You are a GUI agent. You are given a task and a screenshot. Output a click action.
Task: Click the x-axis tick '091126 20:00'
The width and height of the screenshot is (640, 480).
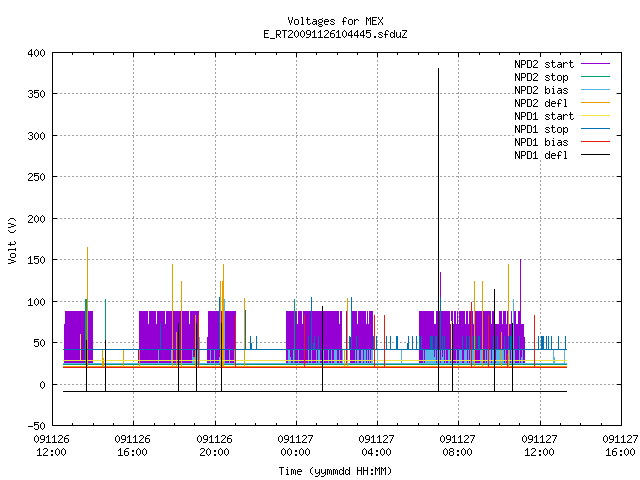214,446
